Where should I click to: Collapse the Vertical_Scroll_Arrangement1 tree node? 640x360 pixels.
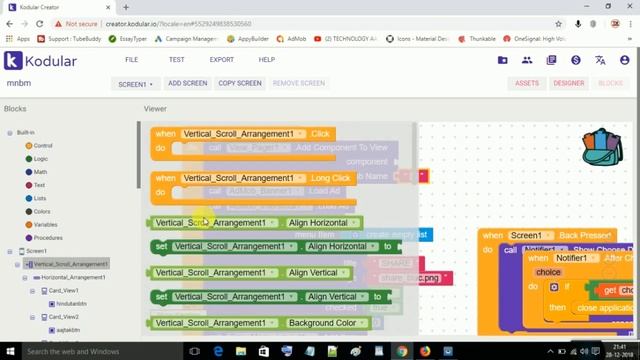coord(17,264)
